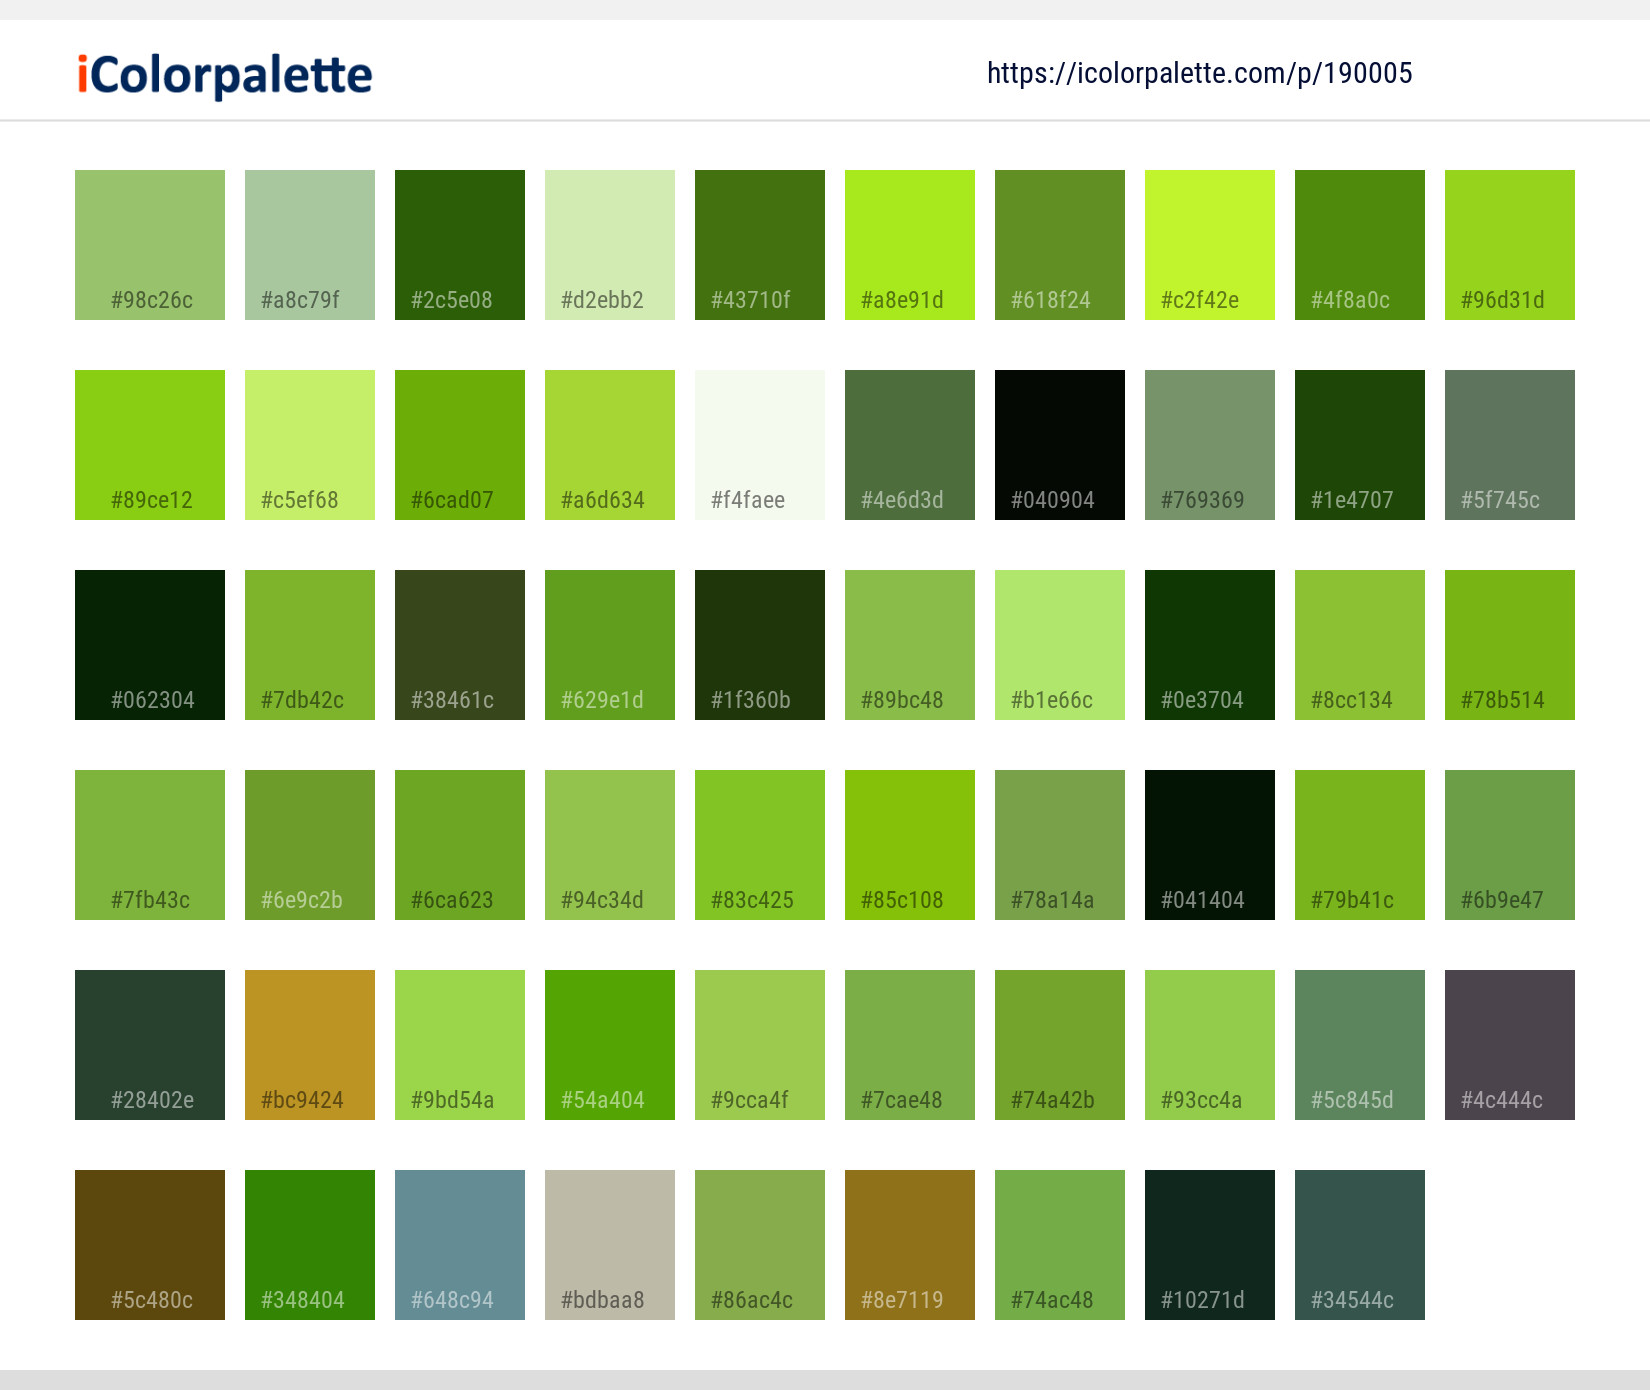Select the purple-gray #4c444c swatch
Screen dimensions: 1650x1390
click(1510, 1045)
